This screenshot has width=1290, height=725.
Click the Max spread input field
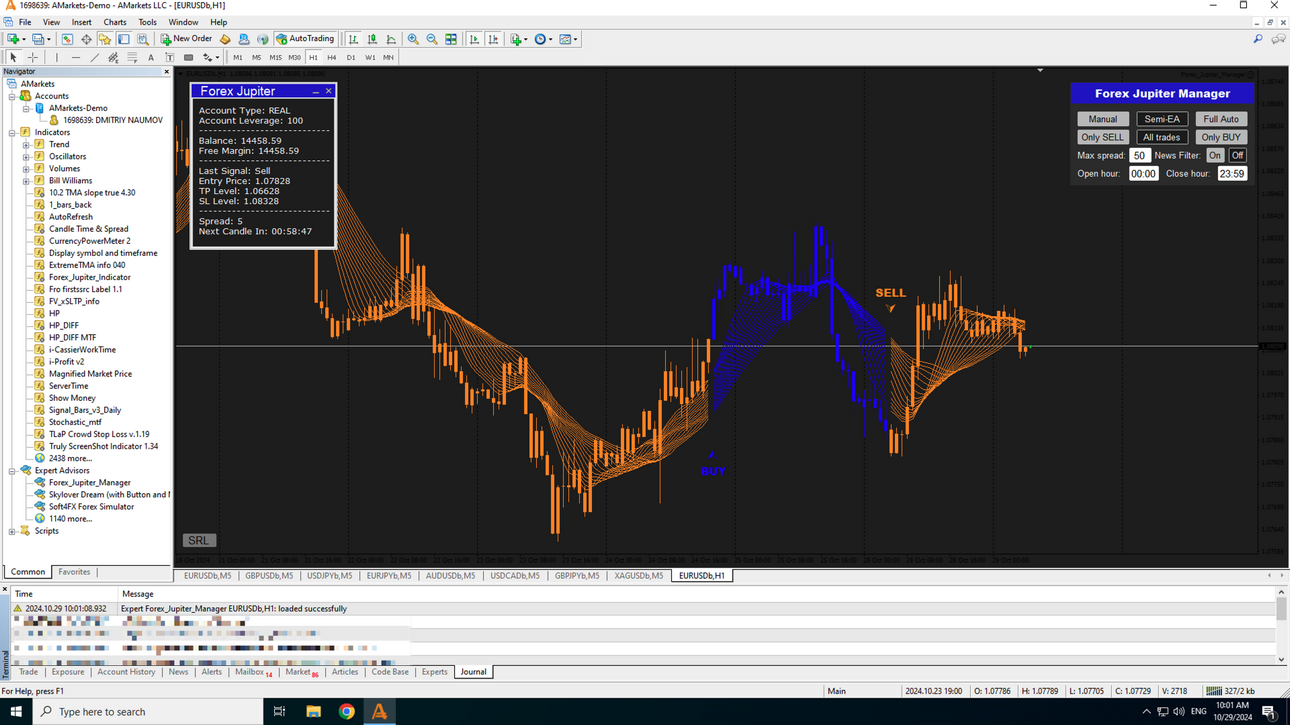pyautogui.click(x=1140, y=155)
